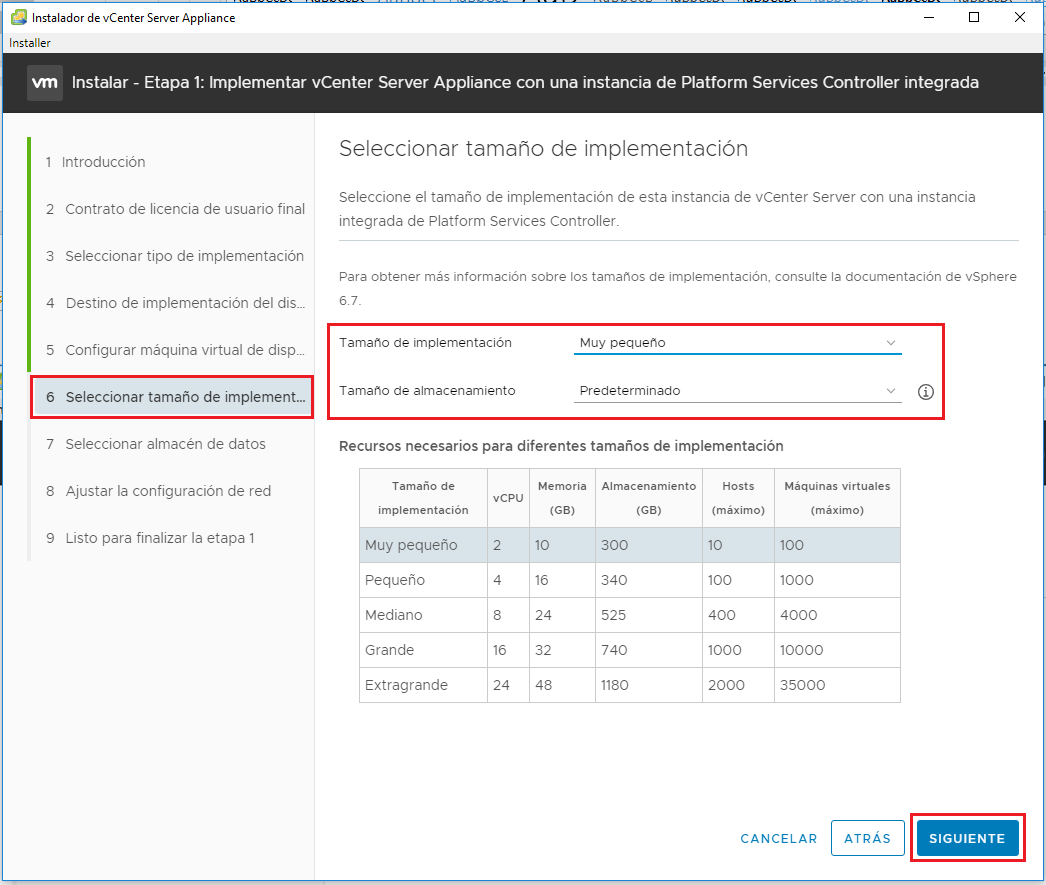
Task: Open the Tamaño de implementación dropdown
Action: pyautogui.click(x=737, y=342)
